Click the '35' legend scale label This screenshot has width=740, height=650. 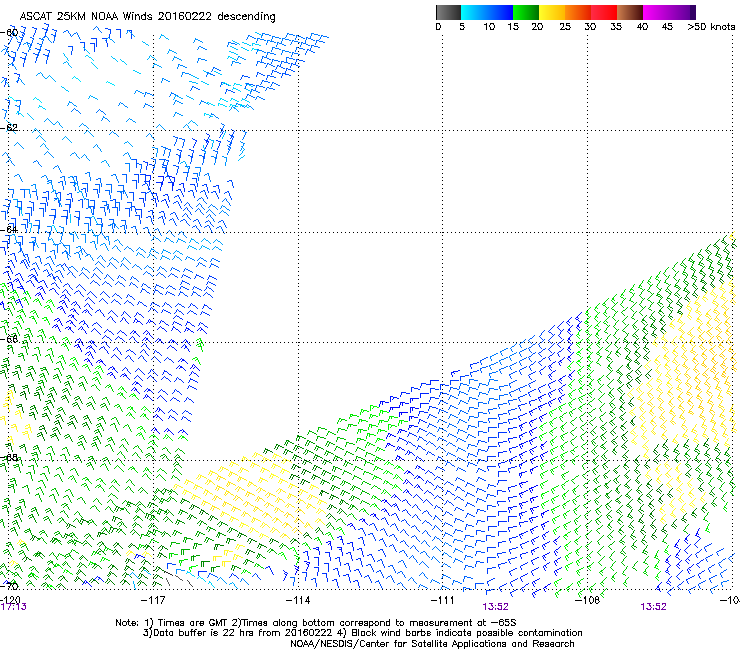(x=616, y=27)
